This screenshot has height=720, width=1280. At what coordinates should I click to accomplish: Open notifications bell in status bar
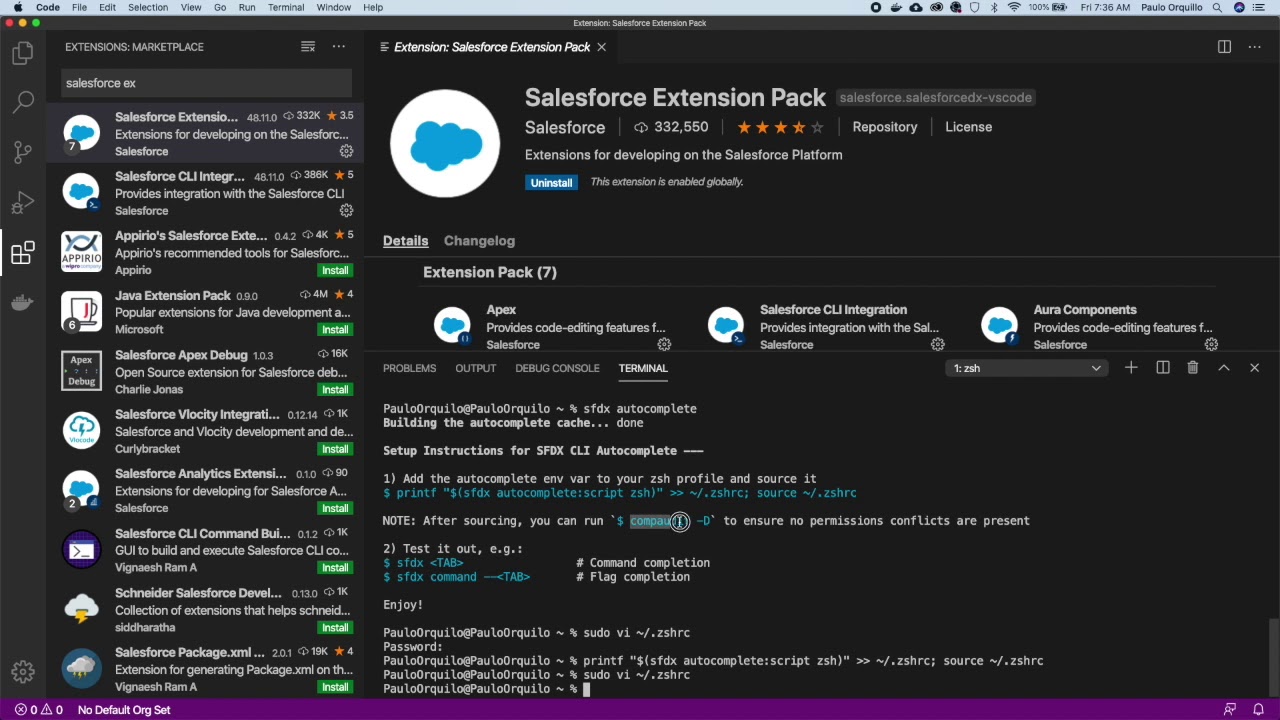click(1259, 710)
